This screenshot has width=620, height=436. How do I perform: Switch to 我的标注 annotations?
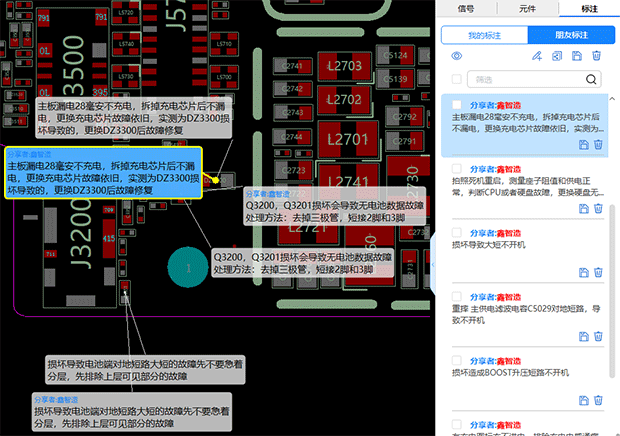[x=484, y=35]
